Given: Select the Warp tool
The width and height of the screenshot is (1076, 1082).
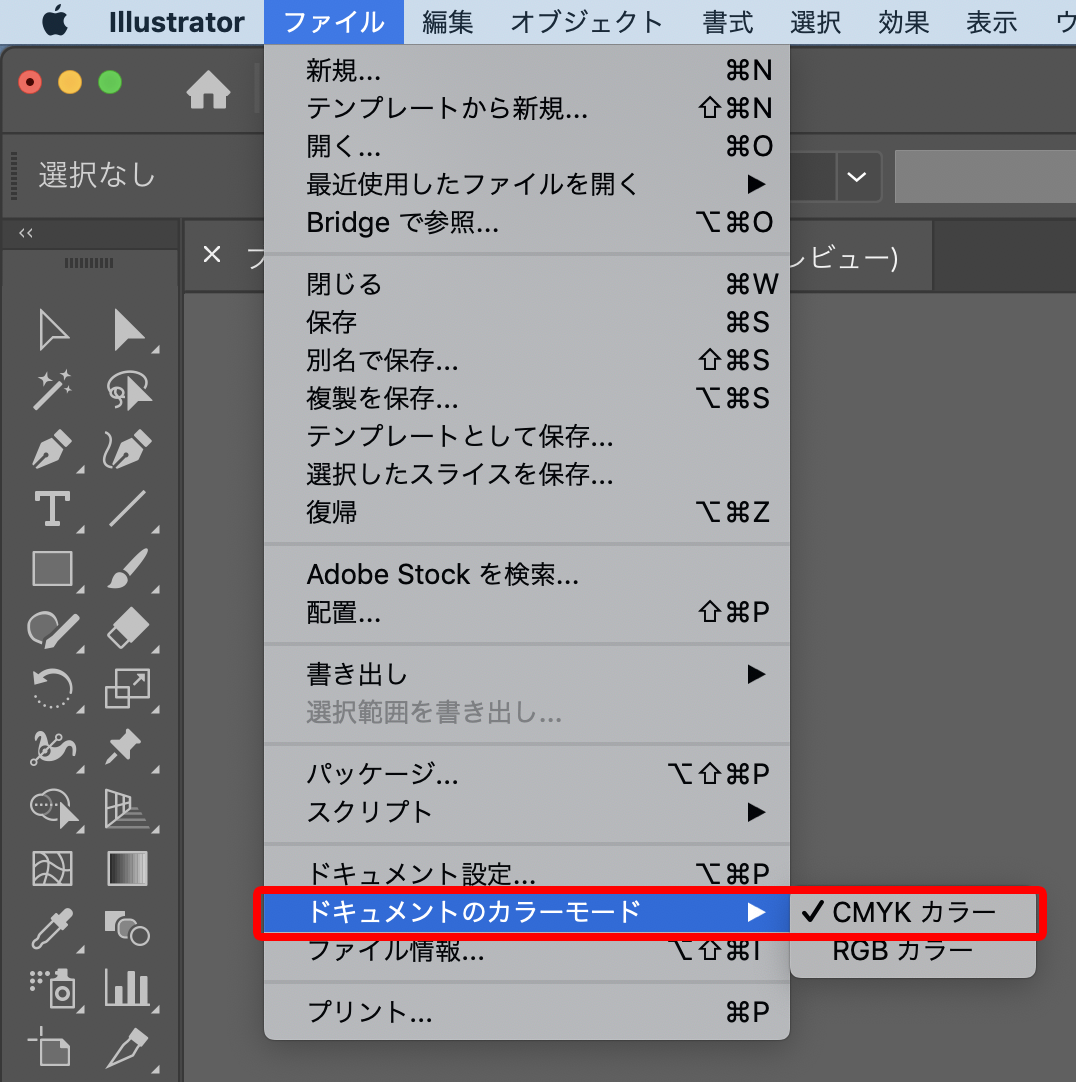Looking at the screenshot, I should coord(52,748).
